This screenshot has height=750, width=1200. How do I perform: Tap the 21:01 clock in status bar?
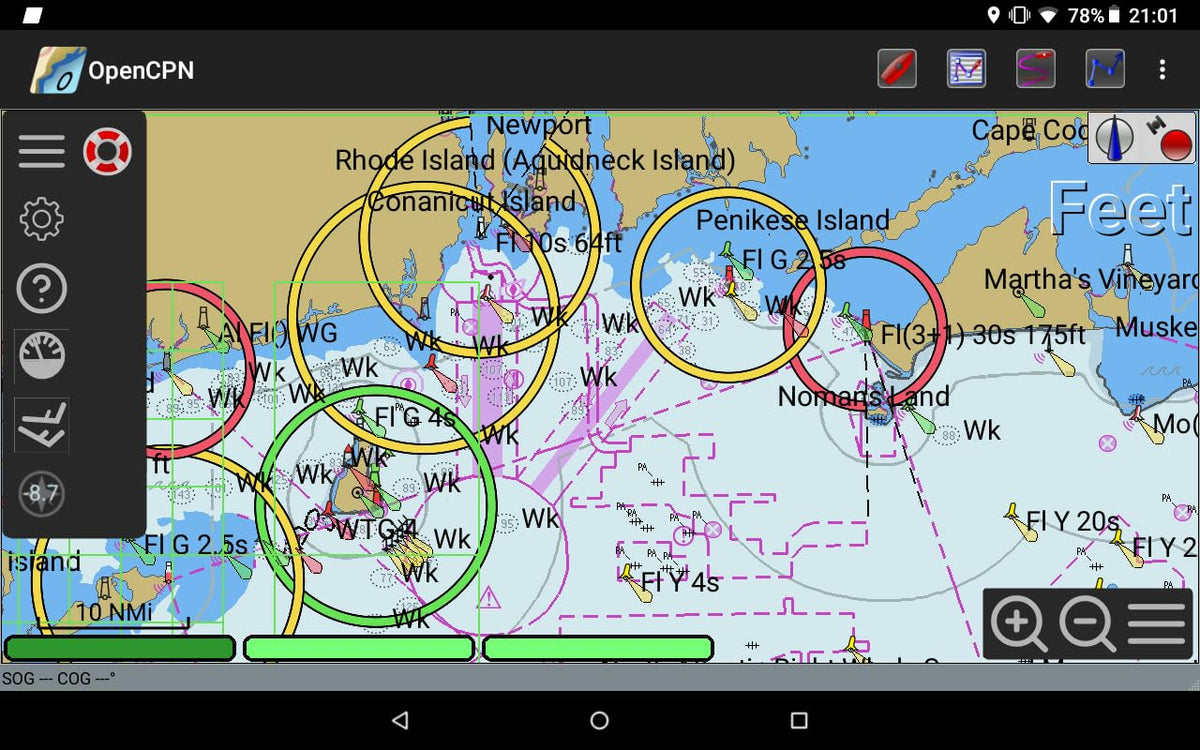pos(1153,15)
